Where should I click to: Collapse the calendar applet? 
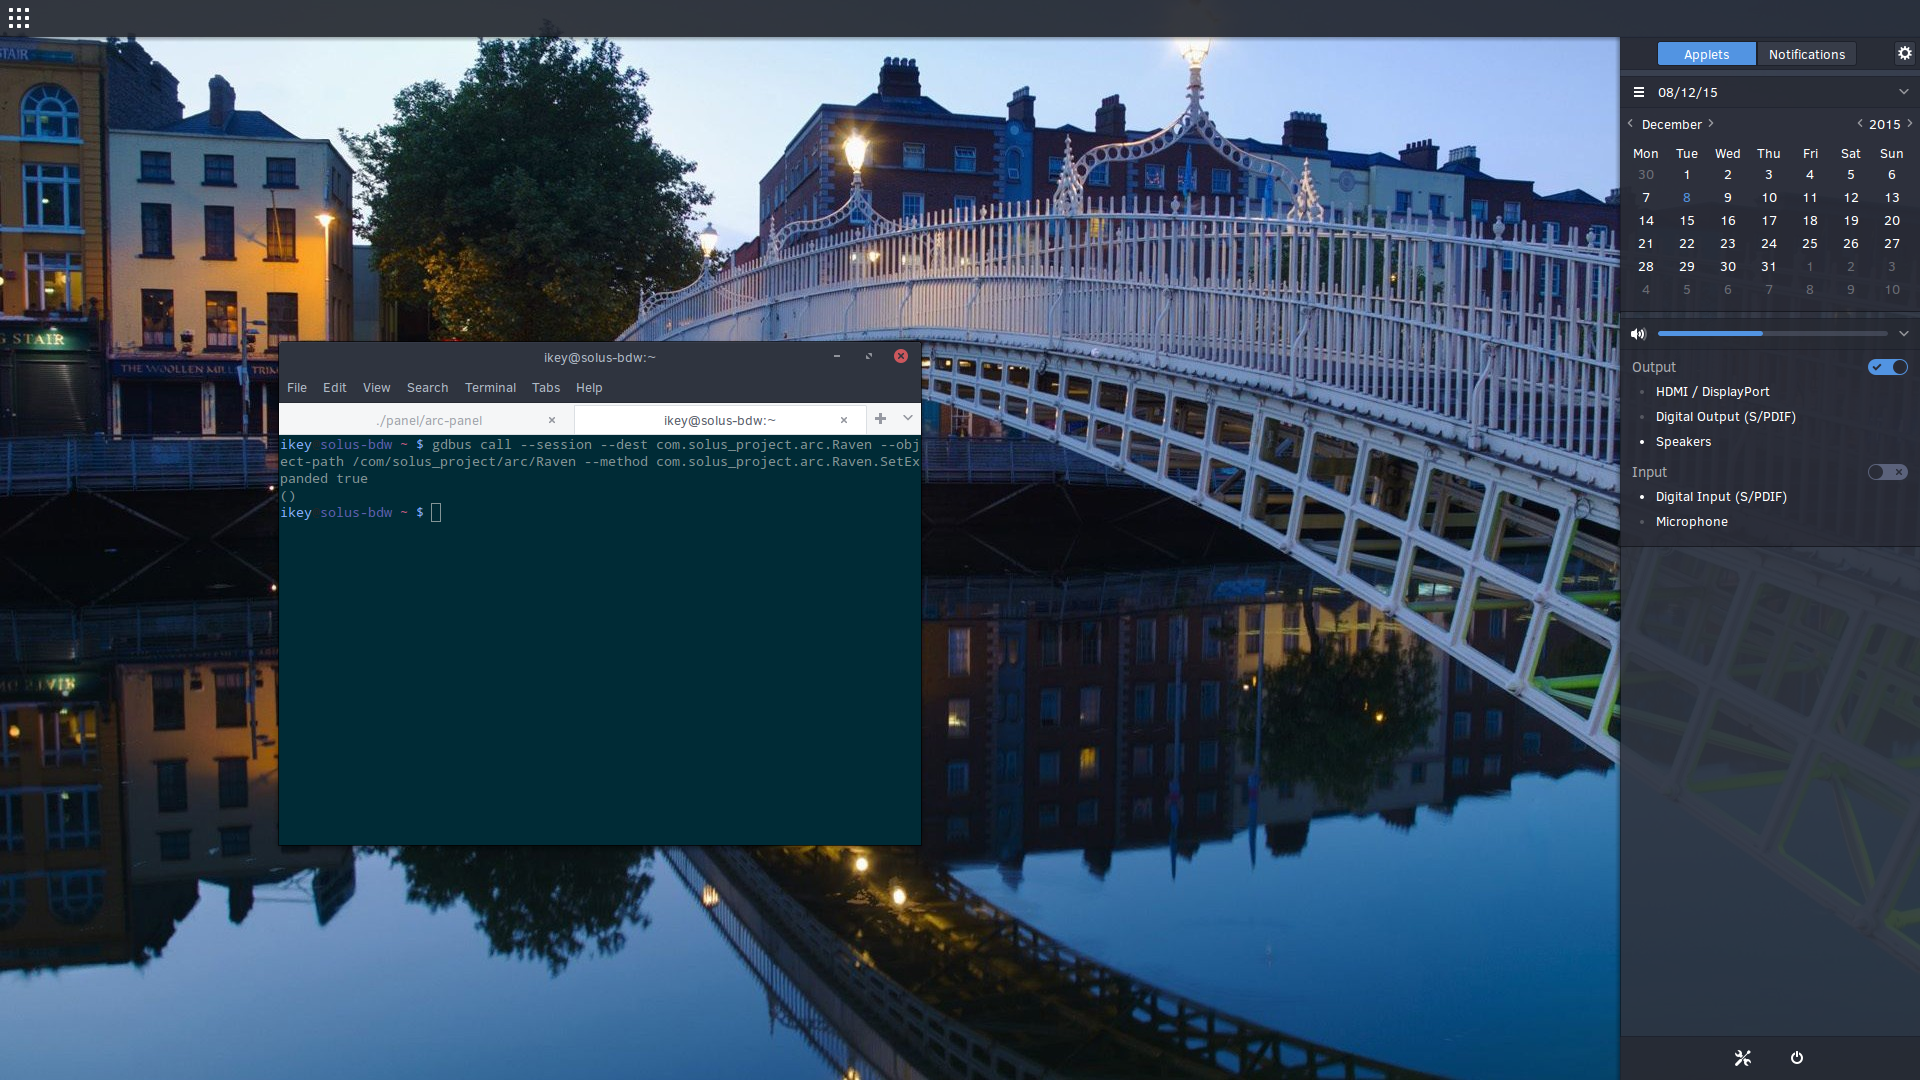click(x=1904, y=92)
